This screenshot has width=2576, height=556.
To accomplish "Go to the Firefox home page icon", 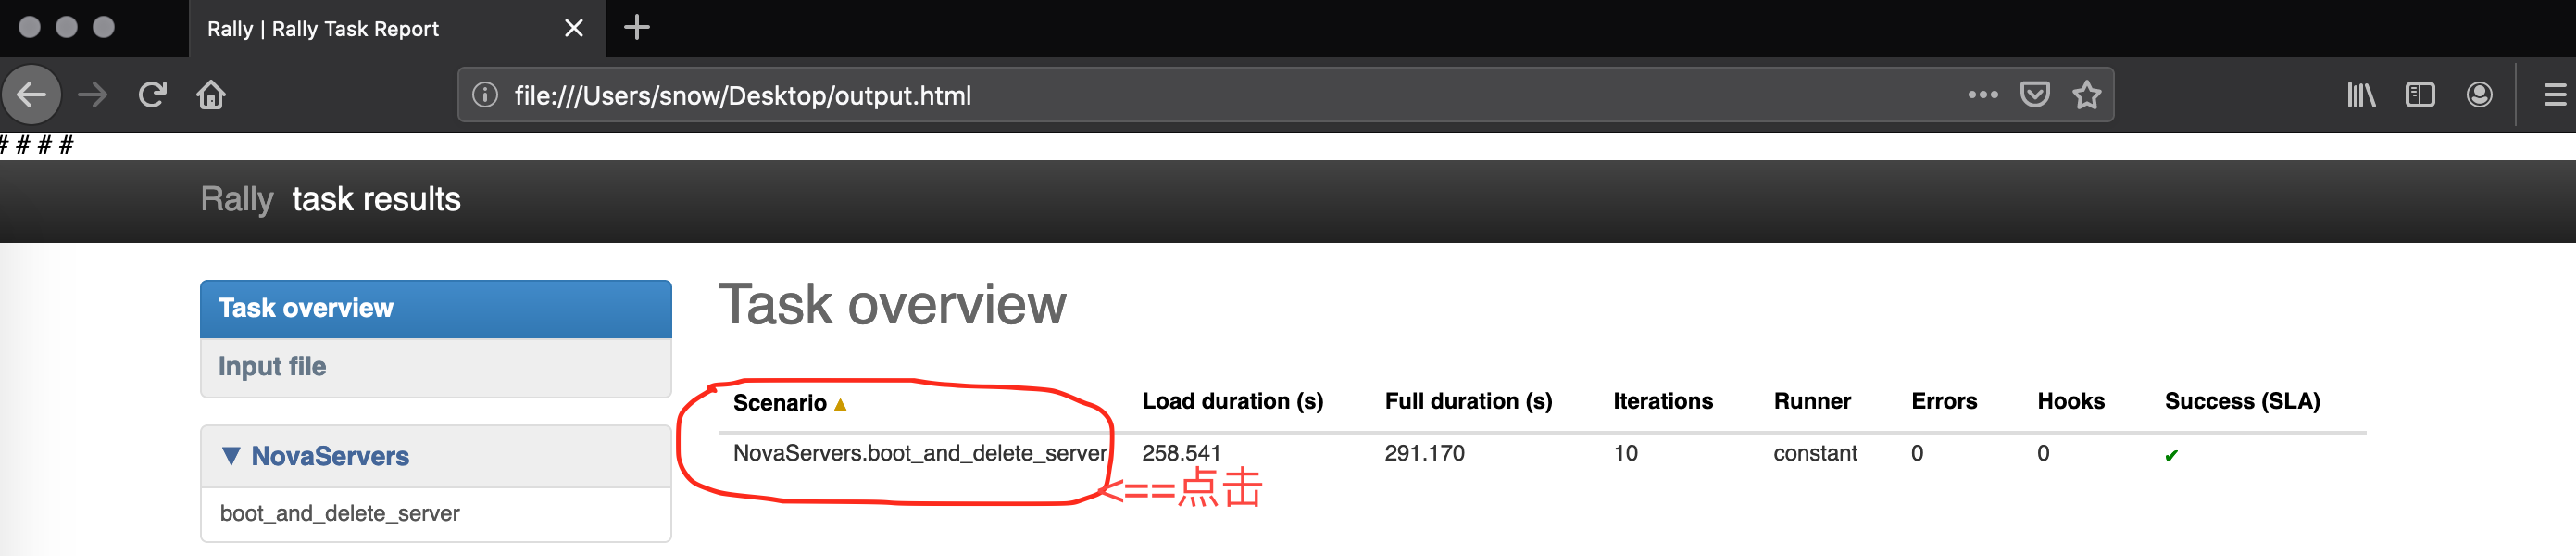I will point(211,95).
